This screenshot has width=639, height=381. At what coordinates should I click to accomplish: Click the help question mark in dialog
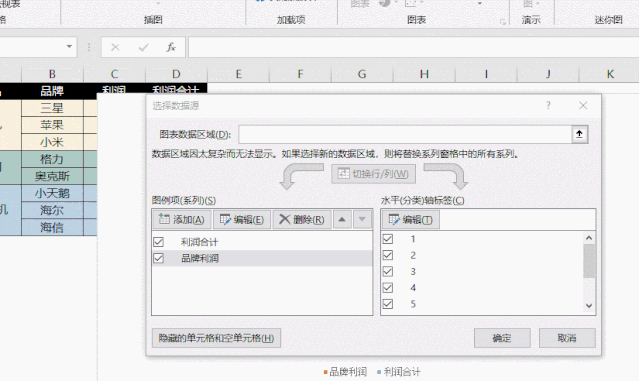pos(548,106)
